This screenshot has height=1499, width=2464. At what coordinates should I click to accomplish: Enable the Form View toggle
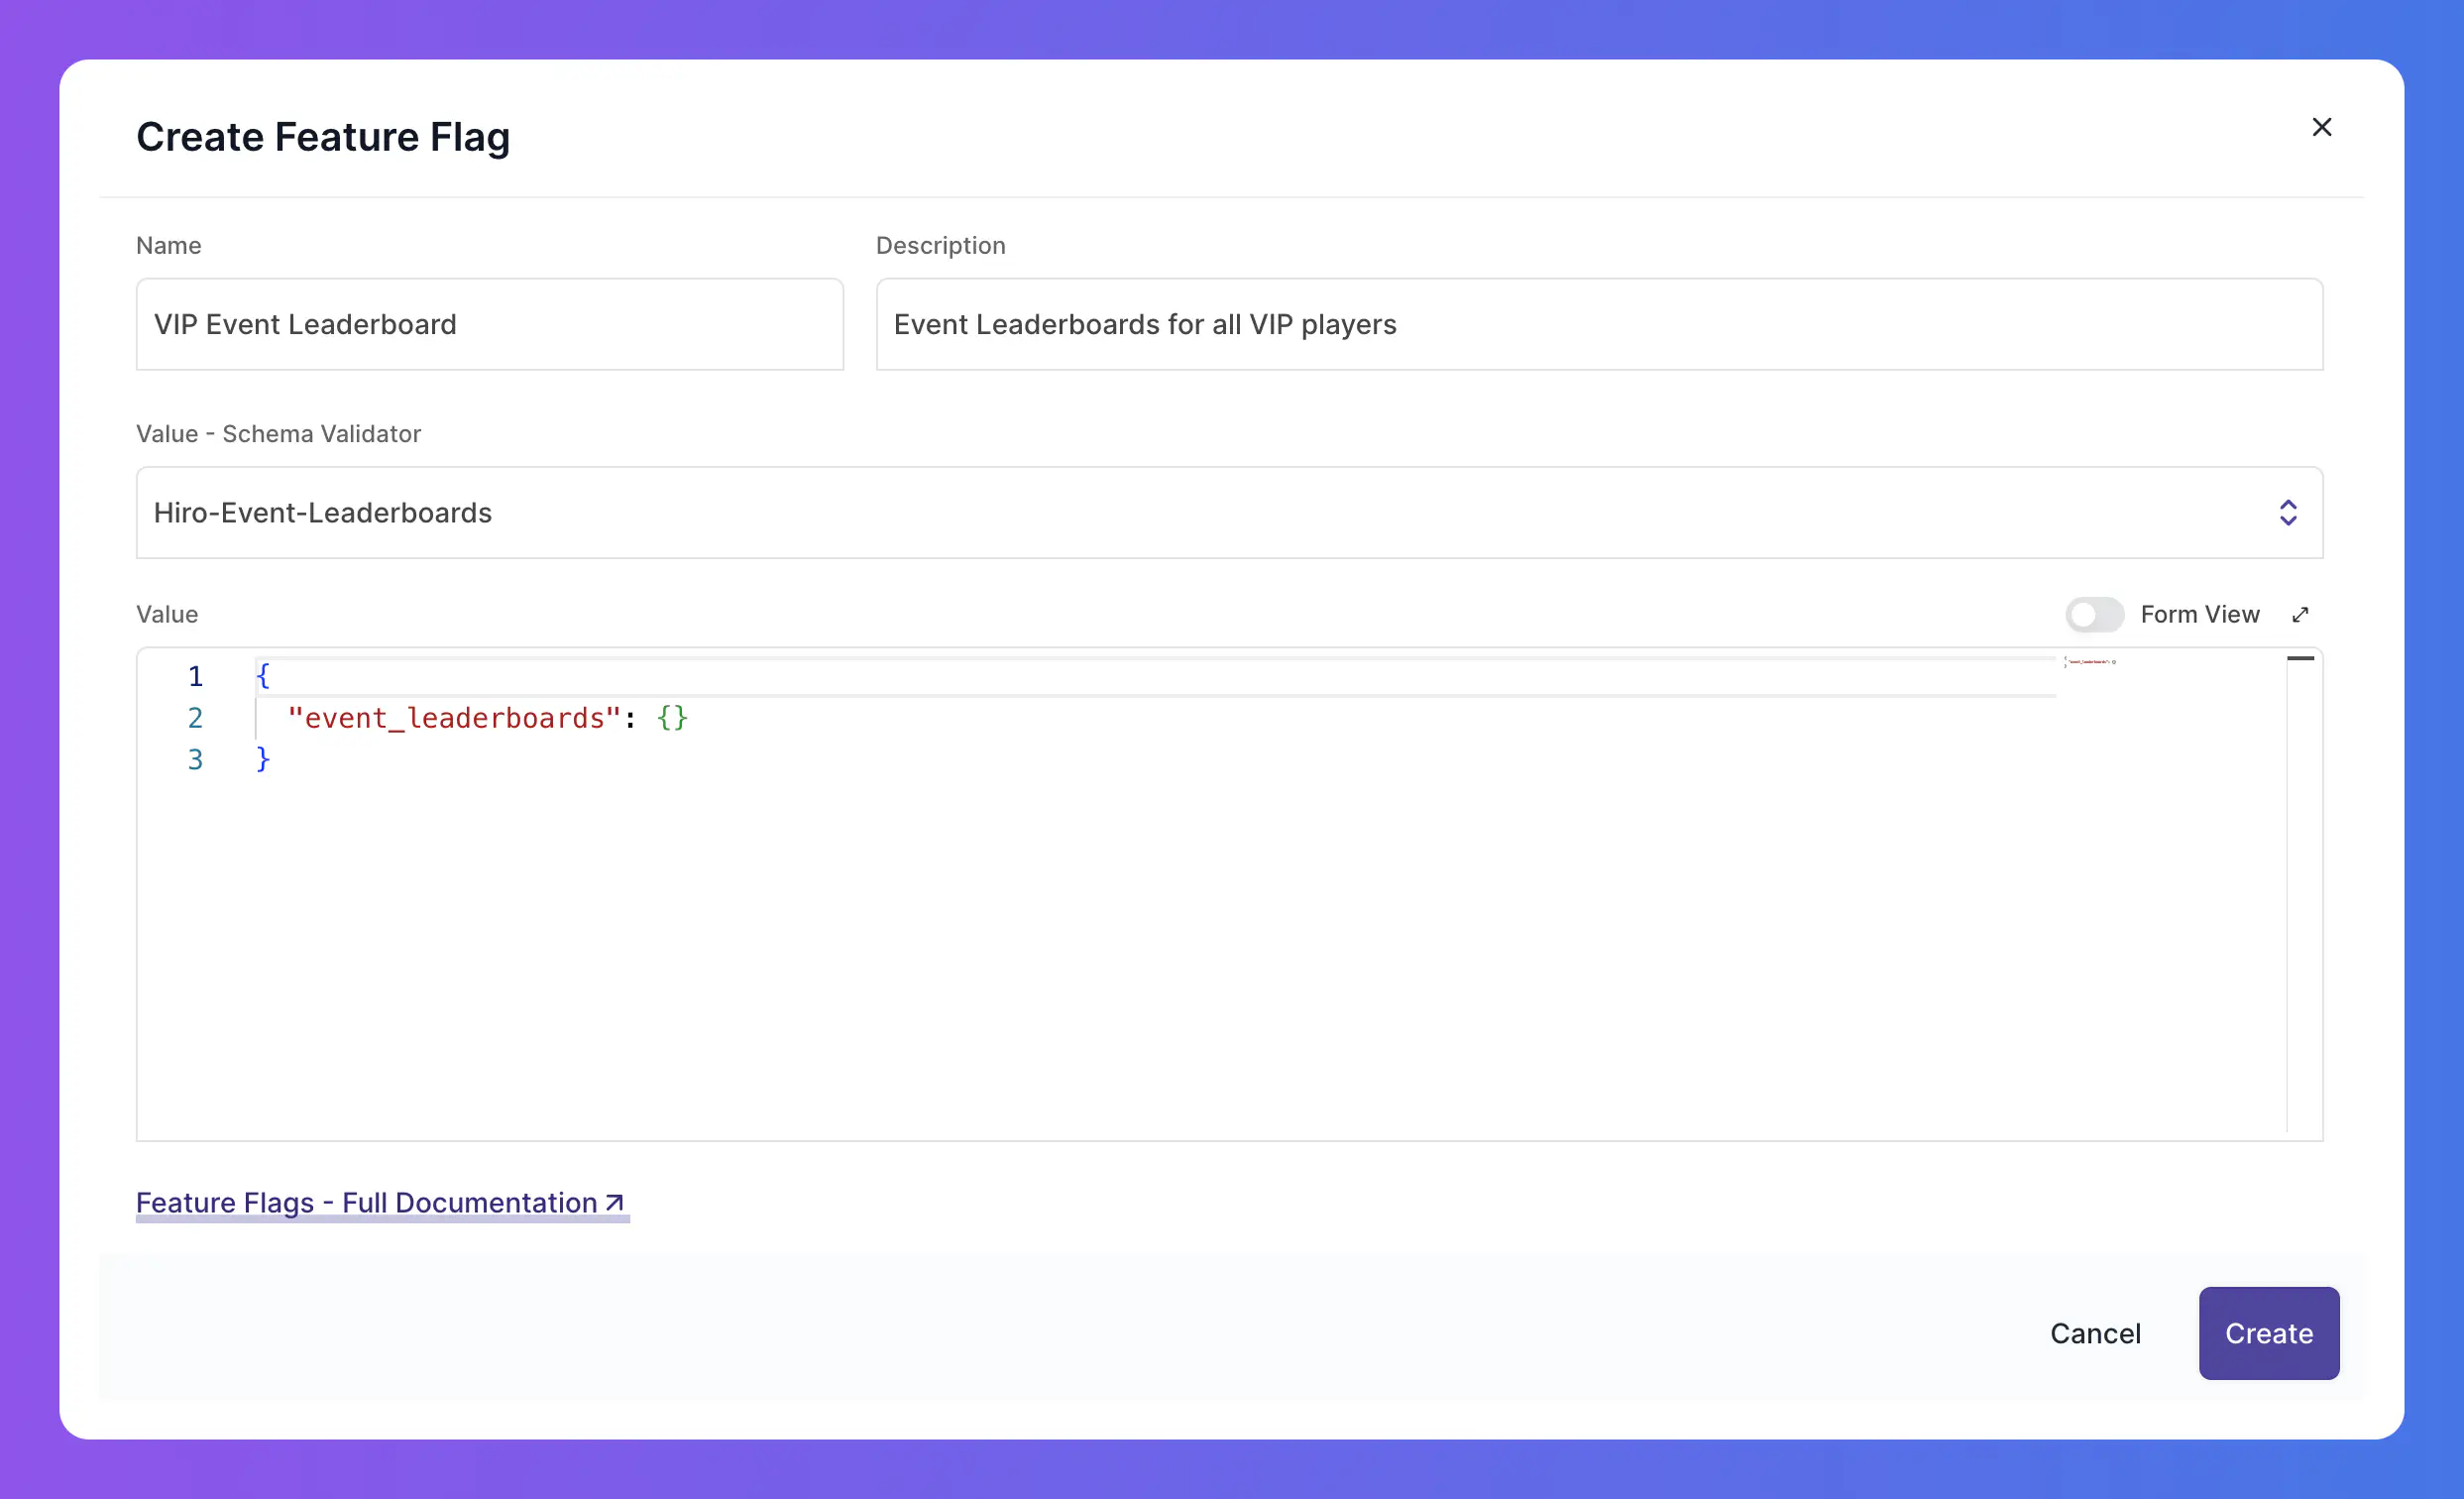click(2094, 613)
